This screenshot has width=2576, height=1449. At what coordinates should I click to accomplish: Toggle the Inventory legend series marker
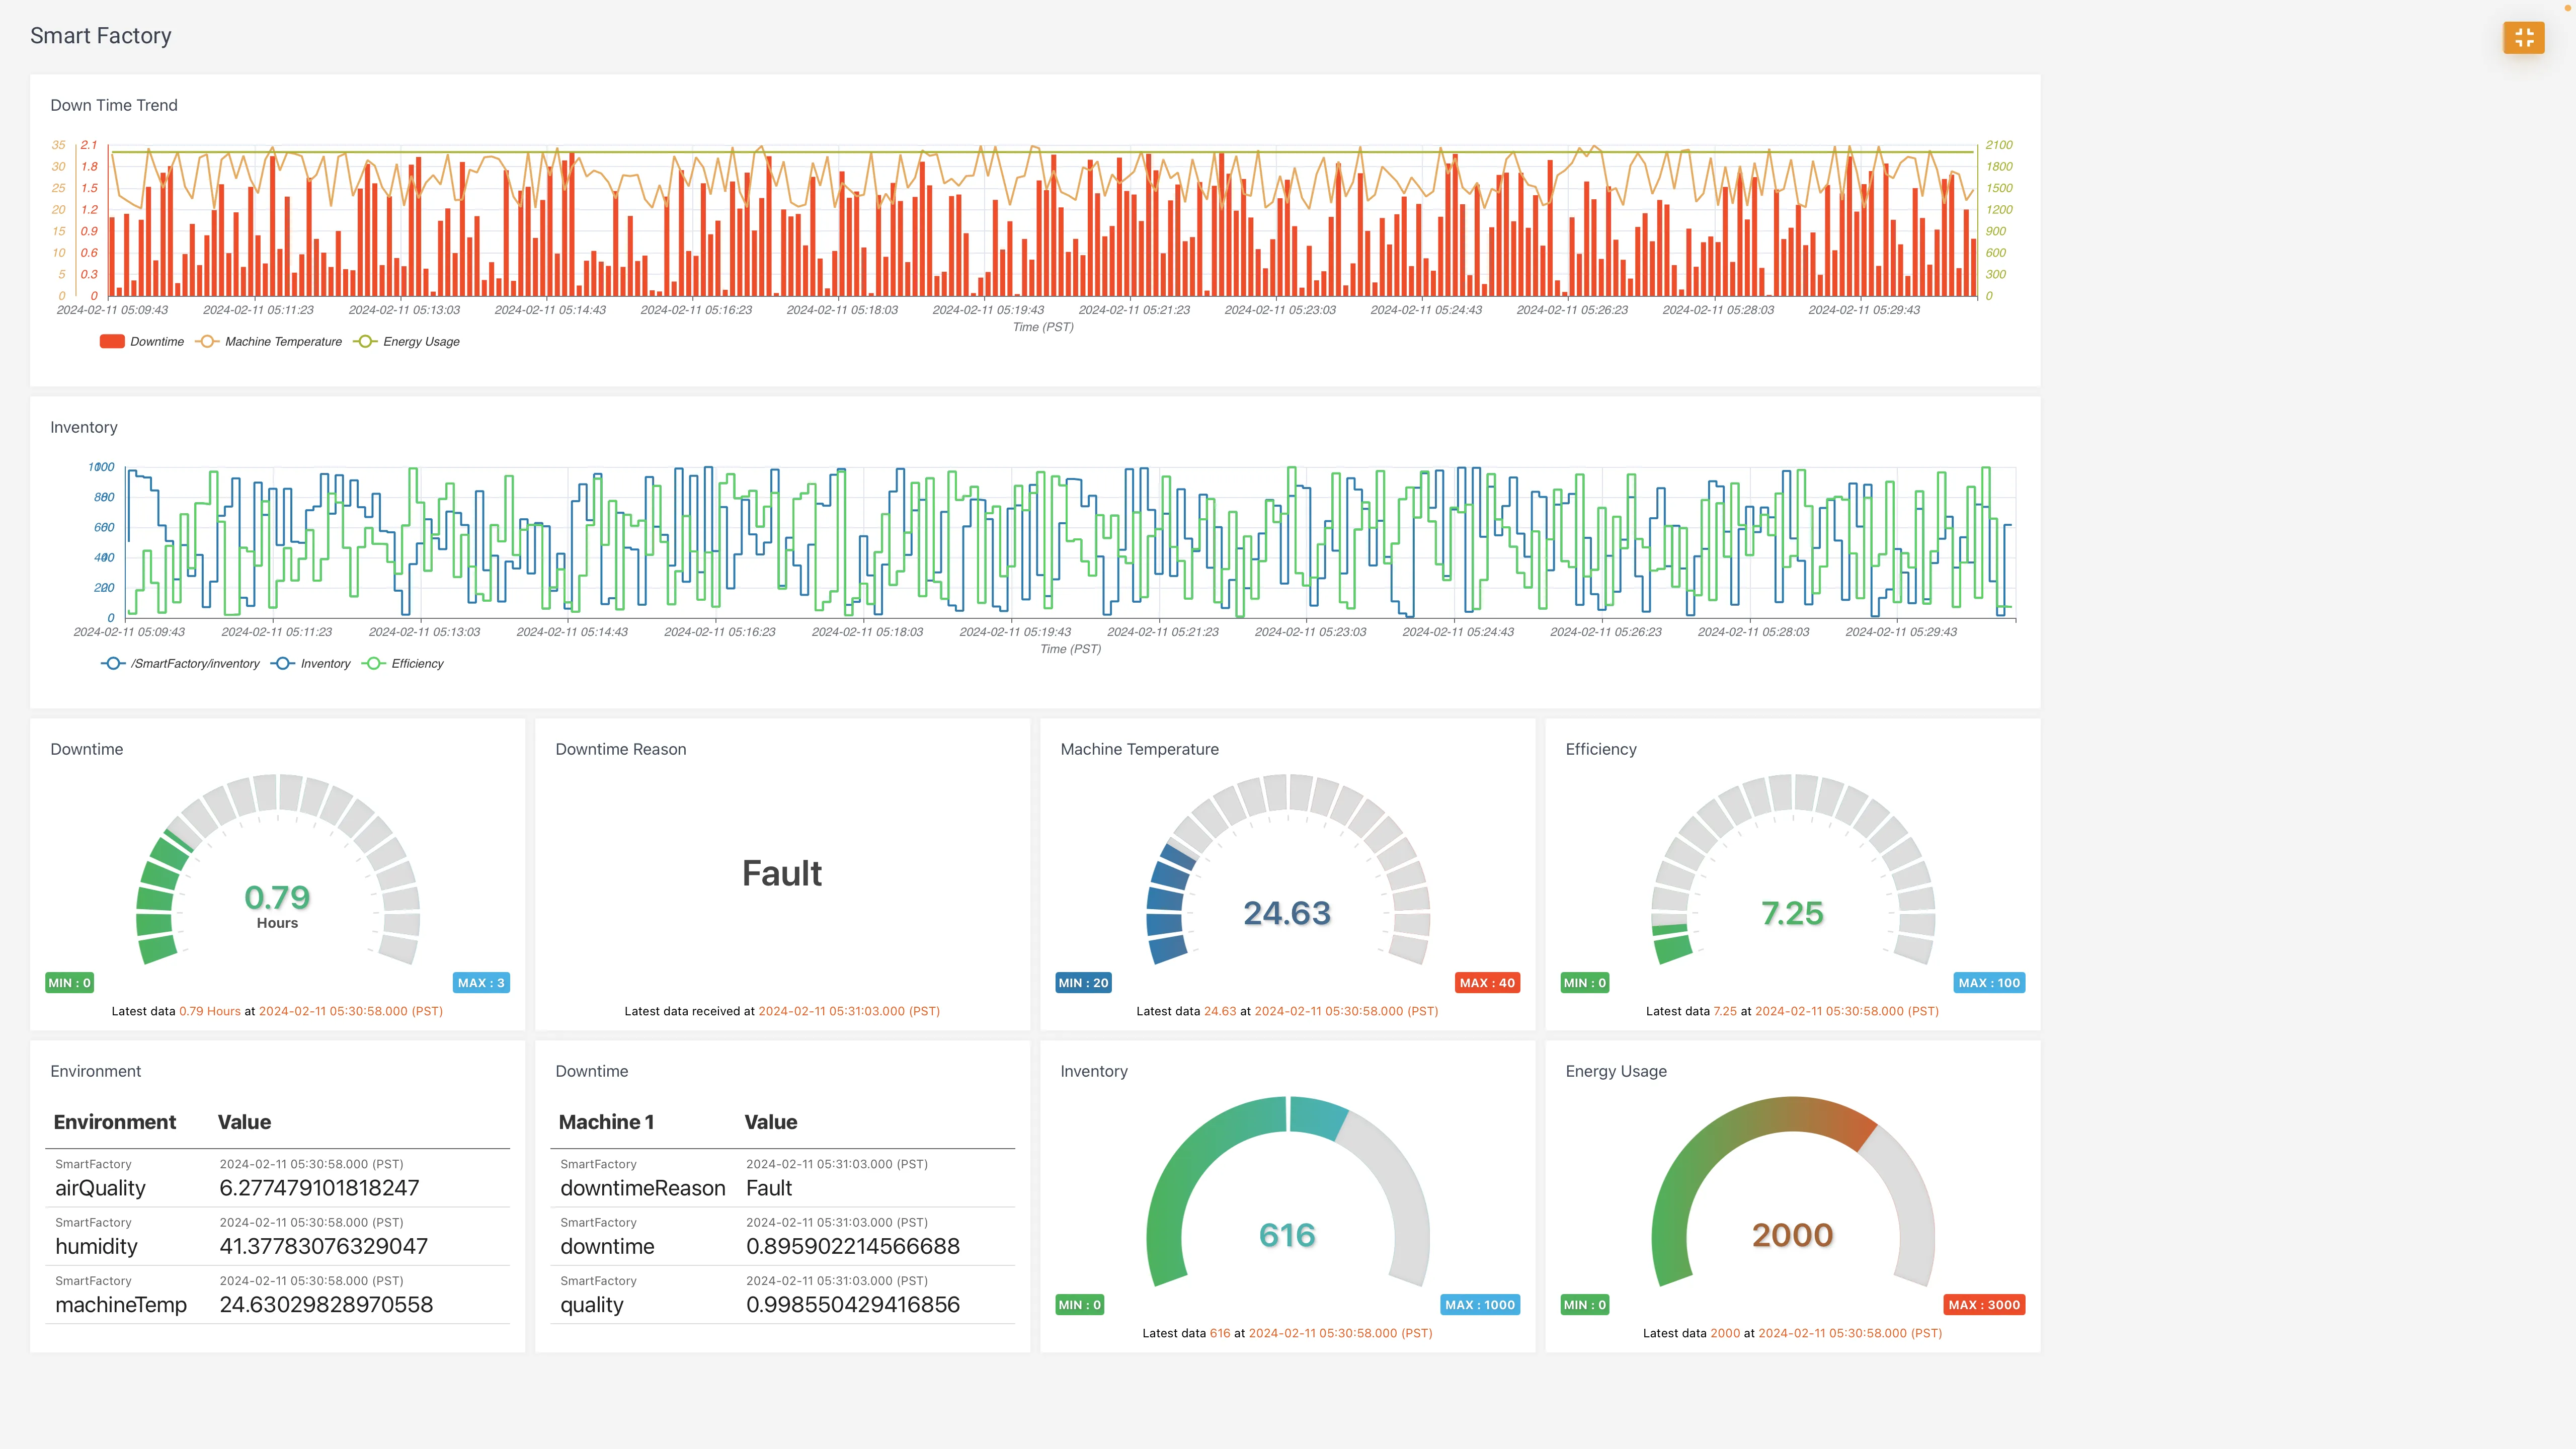[x=283, y=664]
